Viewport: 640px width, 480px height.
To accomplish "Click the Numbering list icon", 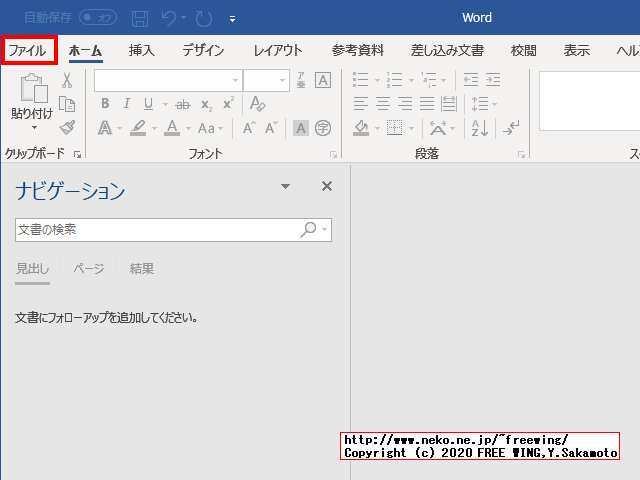I will 395,80.
